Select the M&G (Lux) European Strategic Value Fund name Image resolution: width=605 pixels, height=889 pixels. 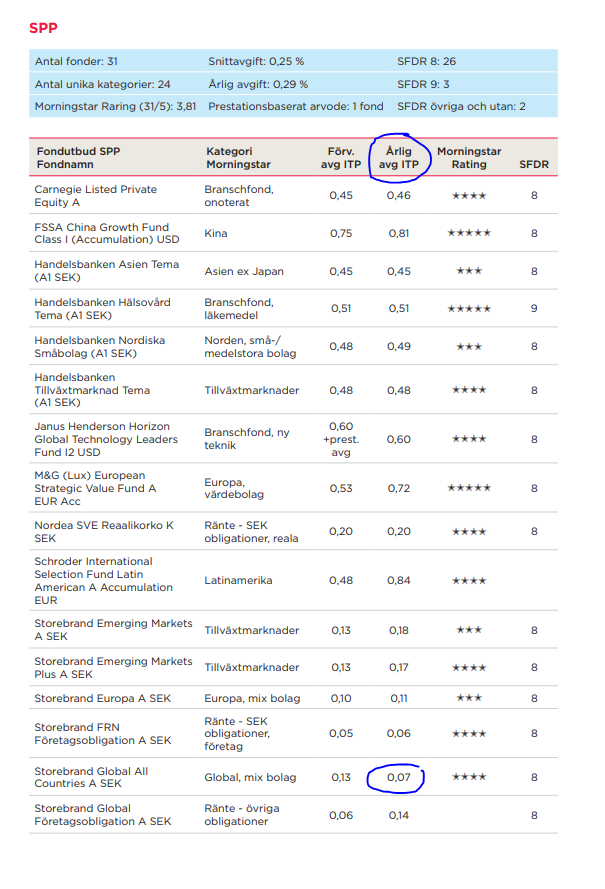(96, 488)
